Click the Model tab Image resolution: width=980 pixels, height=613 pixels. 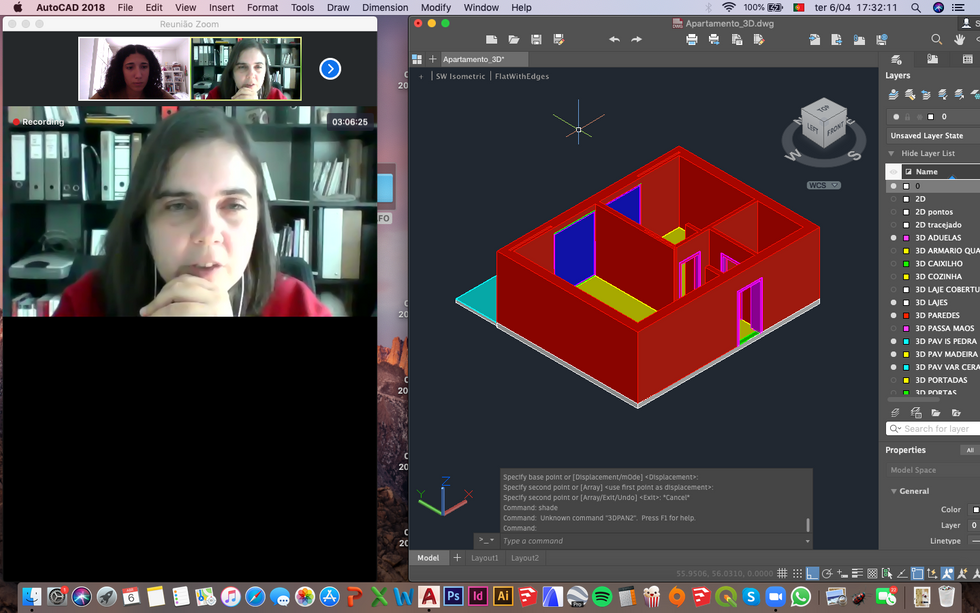(428, 558)
